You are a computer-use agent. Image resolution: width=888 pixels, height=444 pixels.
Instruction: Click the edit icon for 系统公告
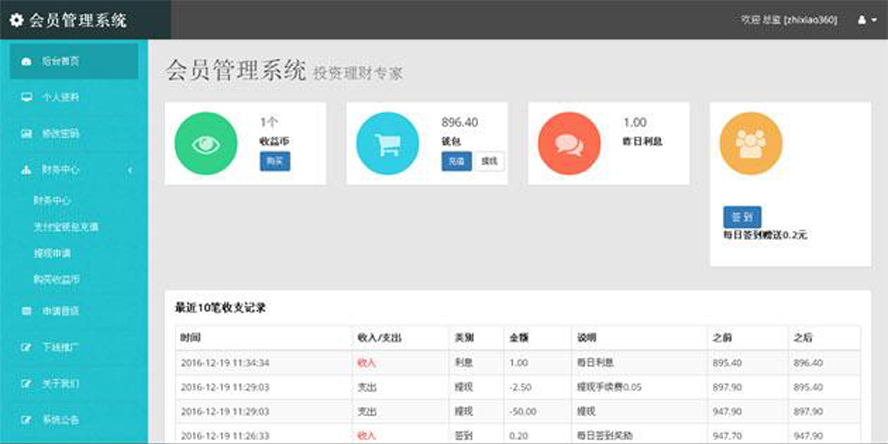pyautogui.click(x=26, y=420)
